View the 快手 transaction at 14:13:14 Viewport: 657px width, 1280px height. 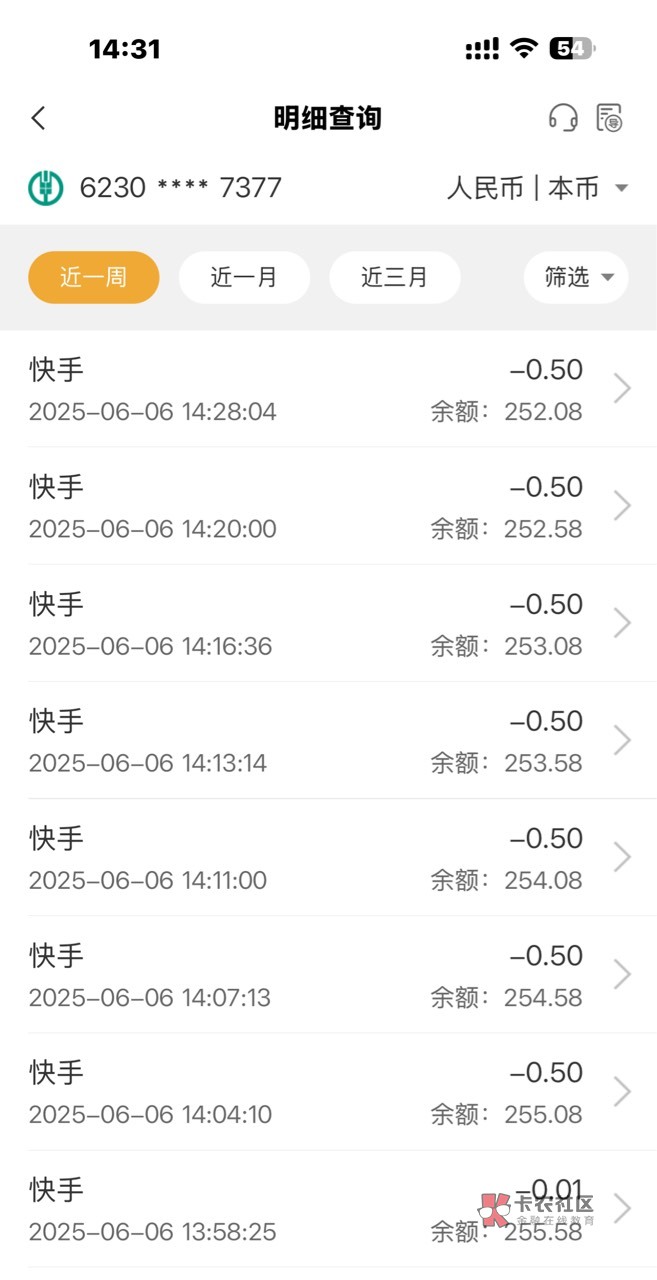[300, 740]
